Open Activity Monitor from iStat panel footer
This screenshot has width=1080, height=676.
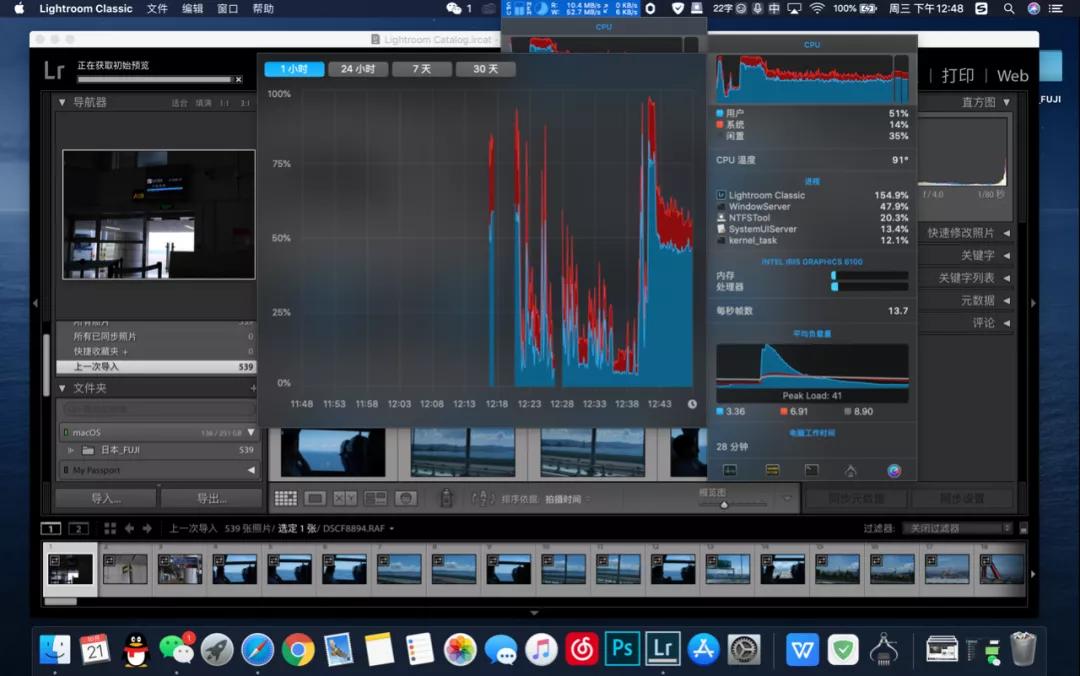[730, 470]
